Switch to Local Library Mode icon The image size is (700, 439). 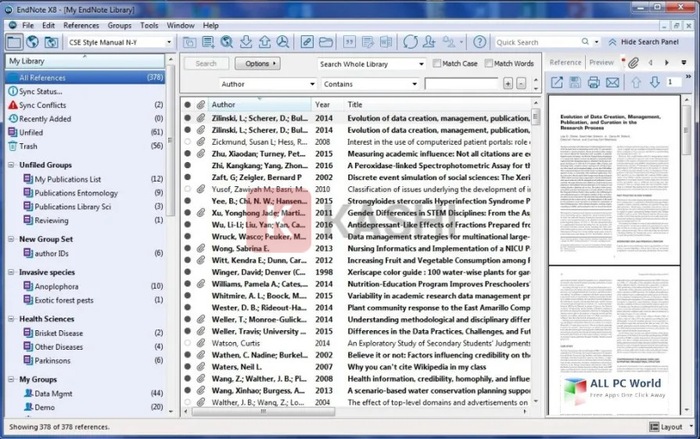click(14, 42)
